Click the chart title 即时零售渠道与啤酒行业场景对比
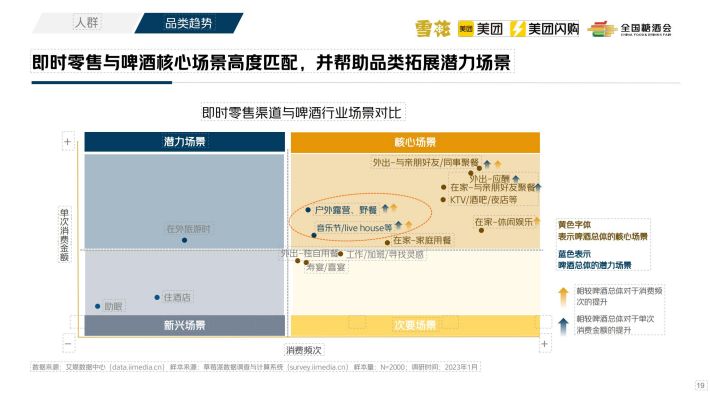Image resolution: width=710 pixels, height=399 pixels. coord(302,112)
